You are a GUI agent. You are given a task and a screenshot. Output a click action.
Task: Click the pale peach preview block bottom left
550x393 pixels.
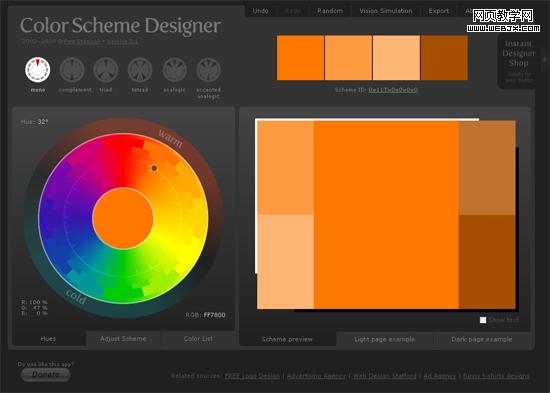coord(286,262)
